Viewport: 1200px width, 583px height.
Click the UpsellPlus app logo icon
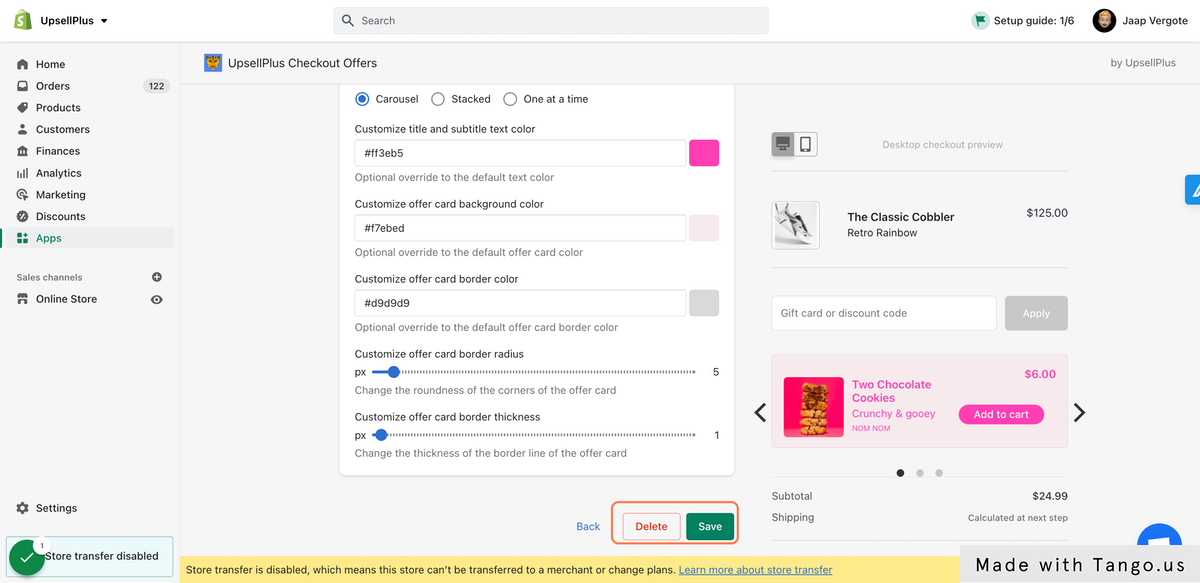tap(213, 63)
